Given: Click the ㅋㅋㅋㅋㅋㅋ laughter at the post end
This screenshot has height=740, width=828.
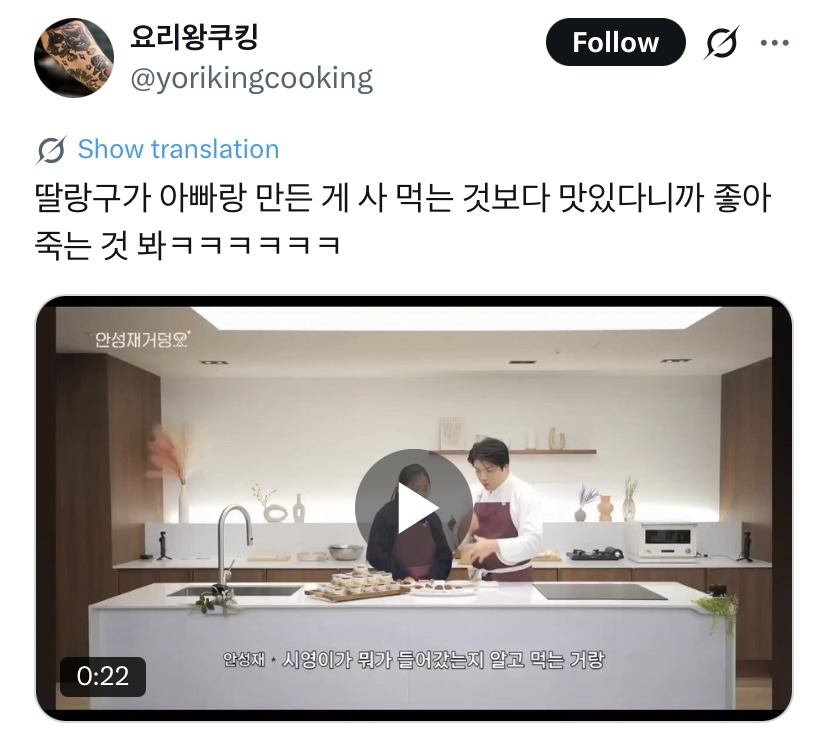Looking at the screenshot, I should (256, 246).
